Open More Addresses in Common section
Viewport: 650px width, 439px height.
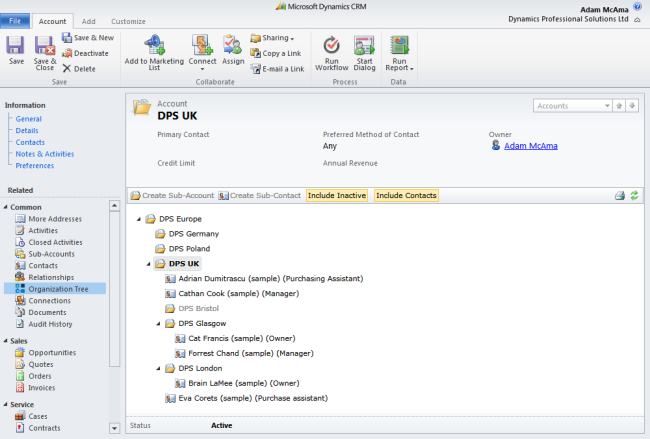(49, 219)
